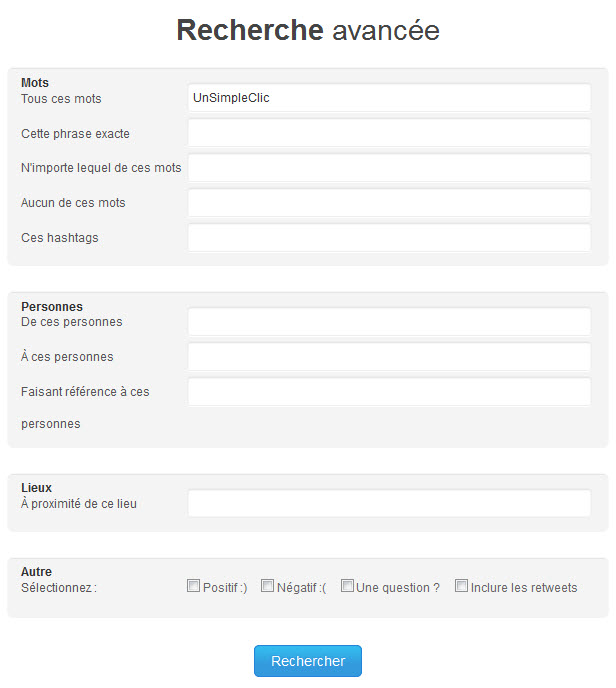This screenshot has height=688, width=616.
Task: Click into the 'Ces hashtags' input
Action: [x=389, y=238]
